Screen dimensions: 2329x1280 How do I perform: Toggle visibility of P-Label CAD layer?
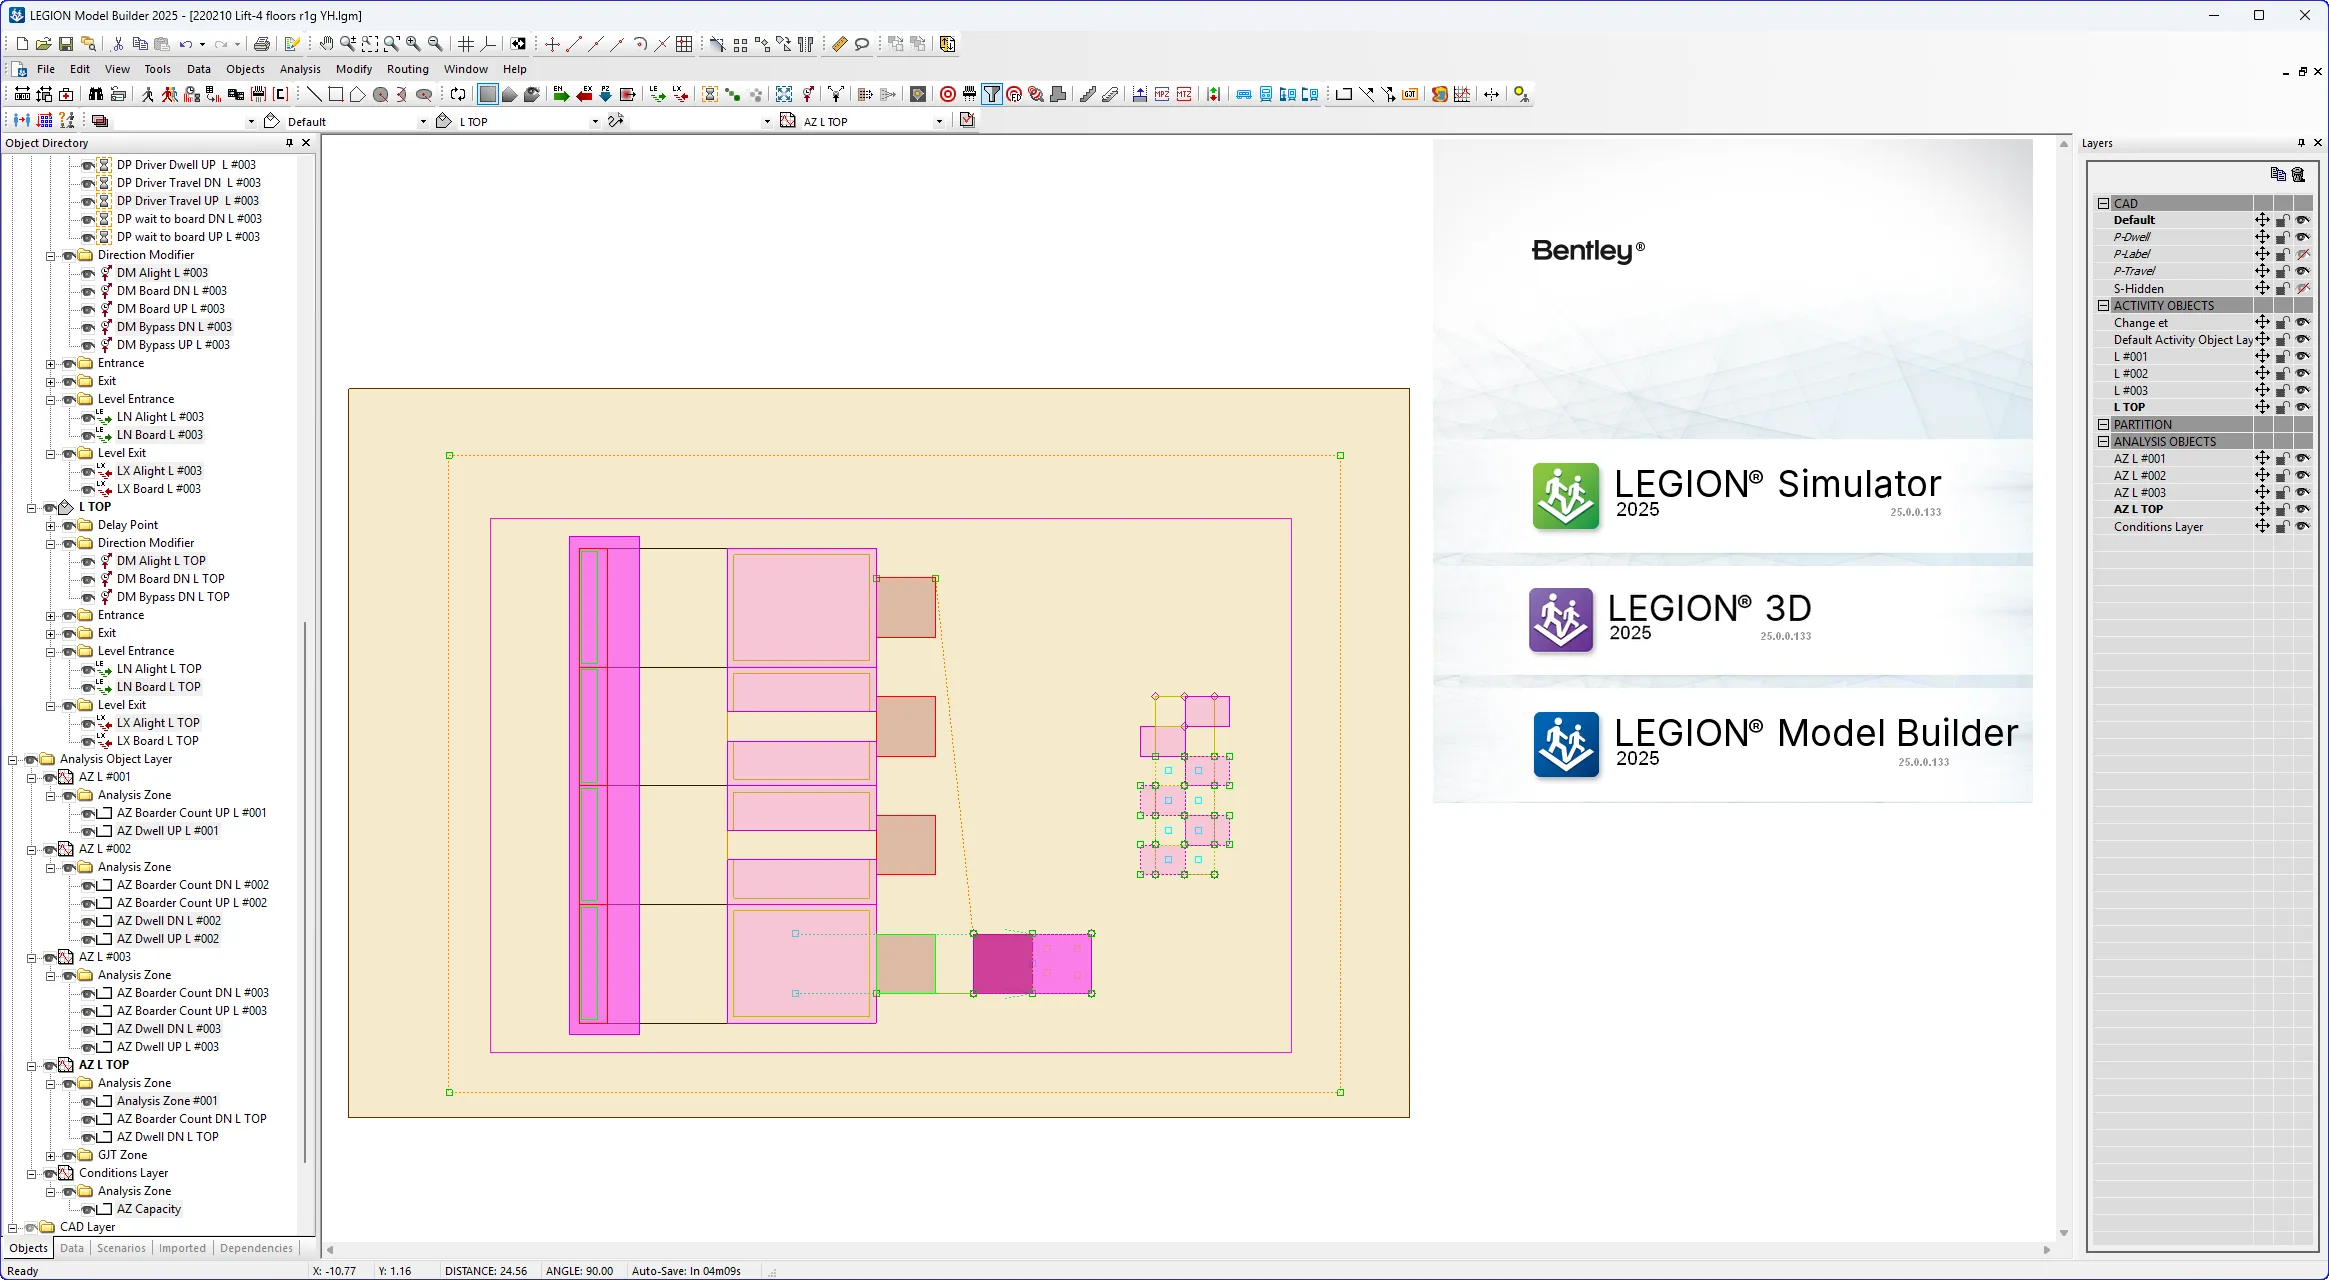[2303, 254]
